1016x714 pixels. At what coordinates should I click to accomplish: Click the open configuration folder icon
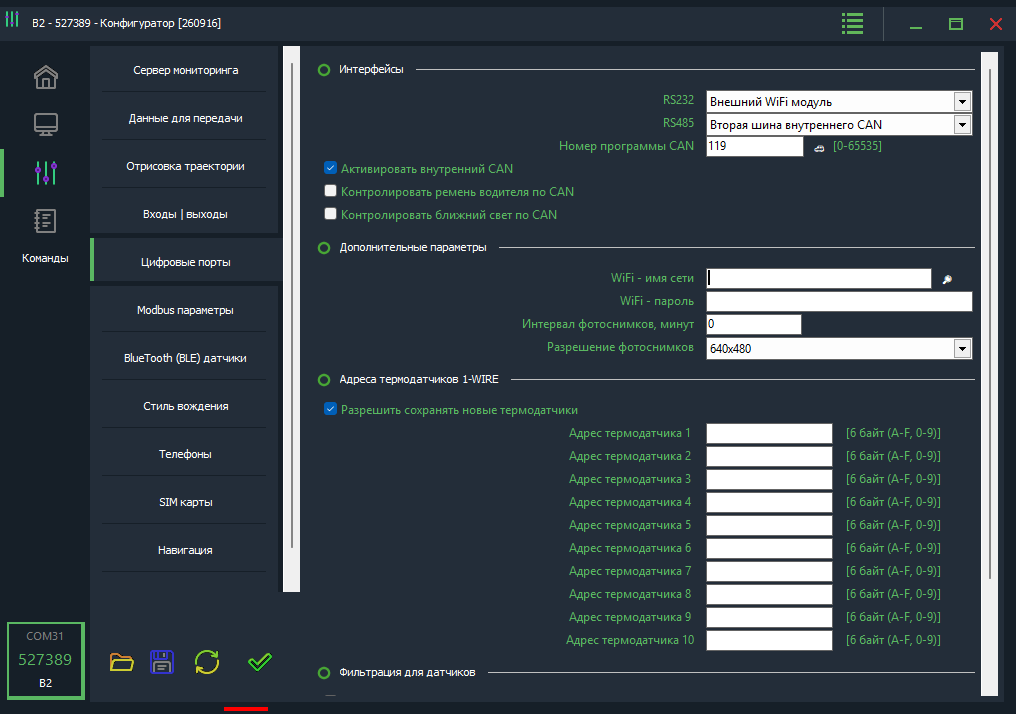(121, 662)
